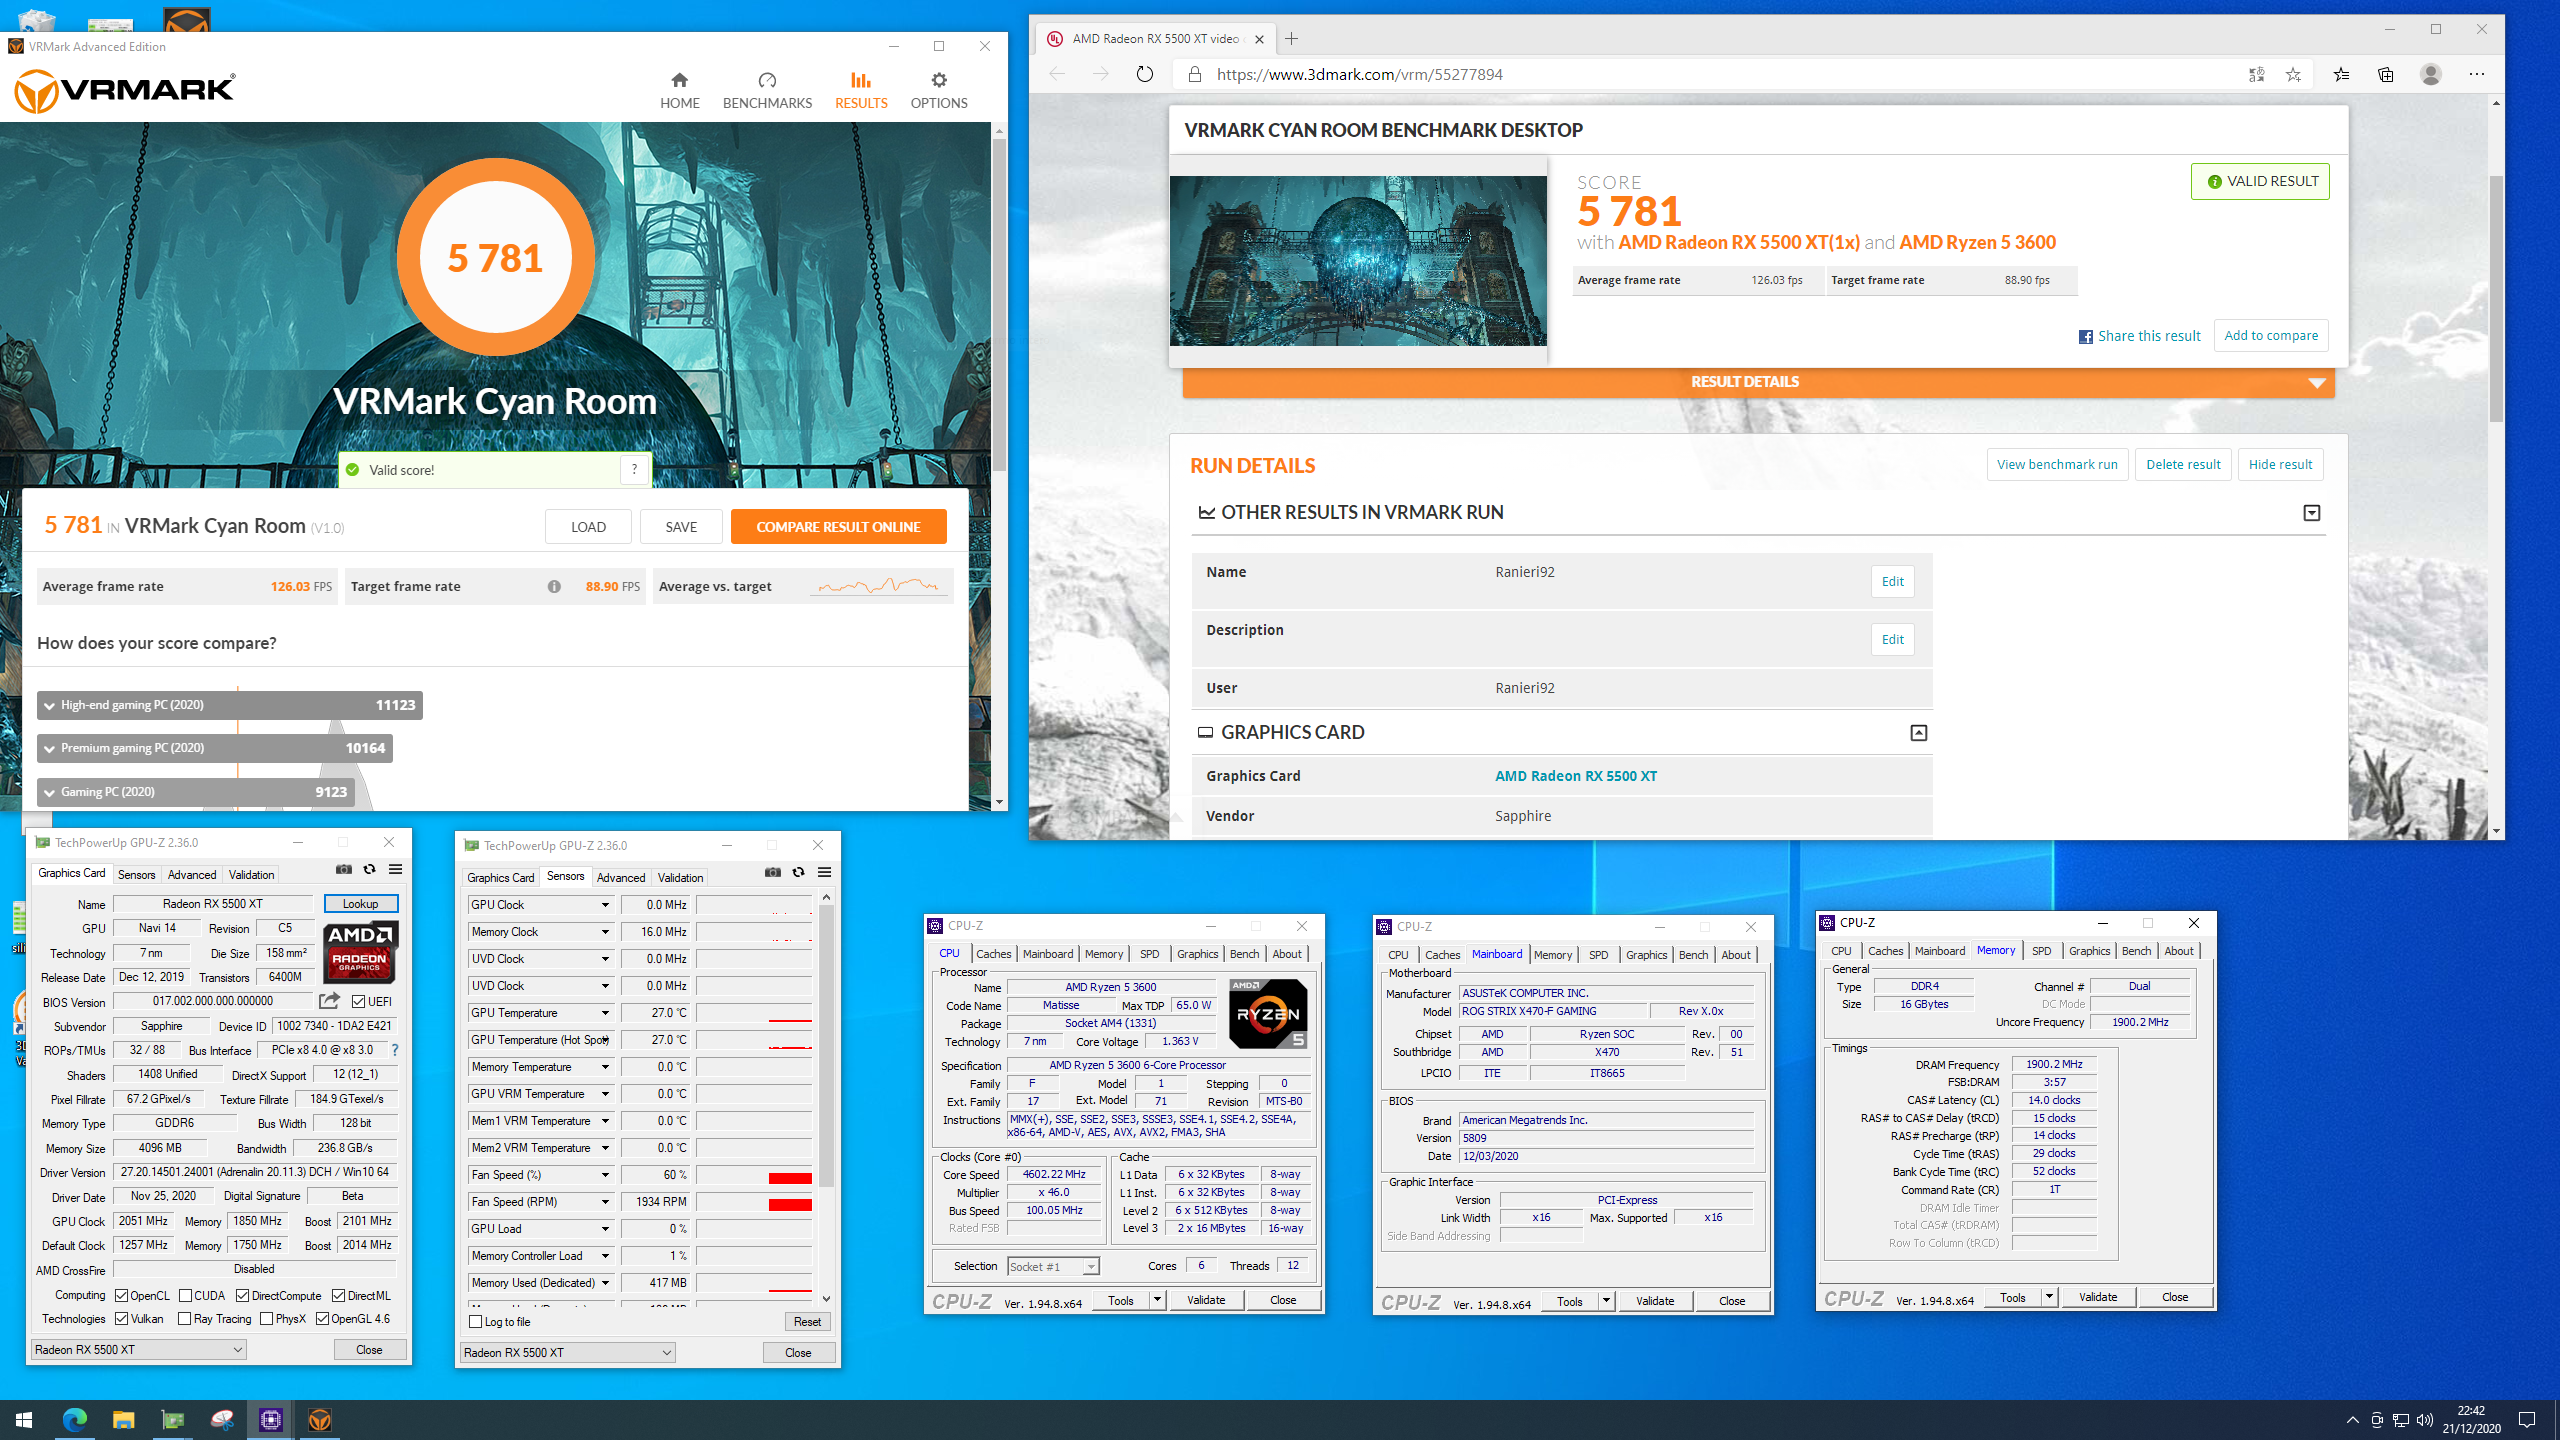
Task: Toggle Vulkan checkbox in GPU-Z
Action: [x=122, y=1319]
